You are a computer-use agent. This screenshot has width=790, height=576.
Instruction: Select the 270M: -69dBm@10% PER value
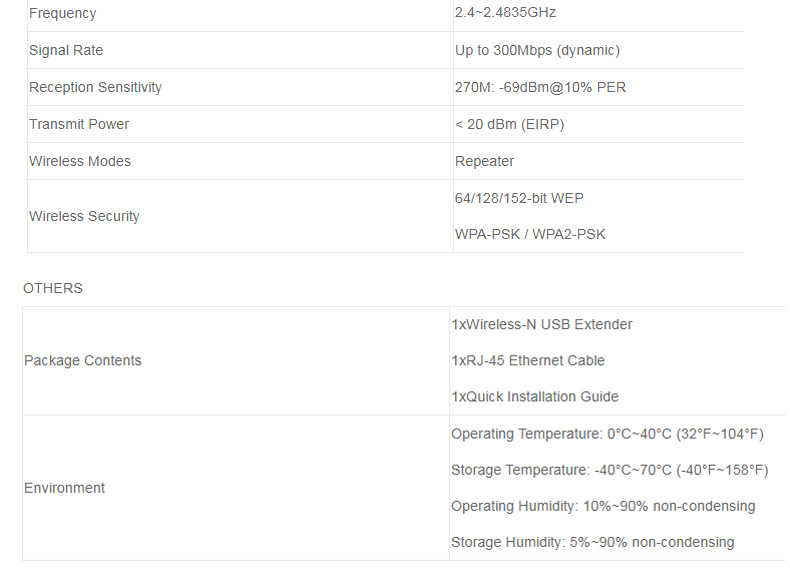(540, 87)
